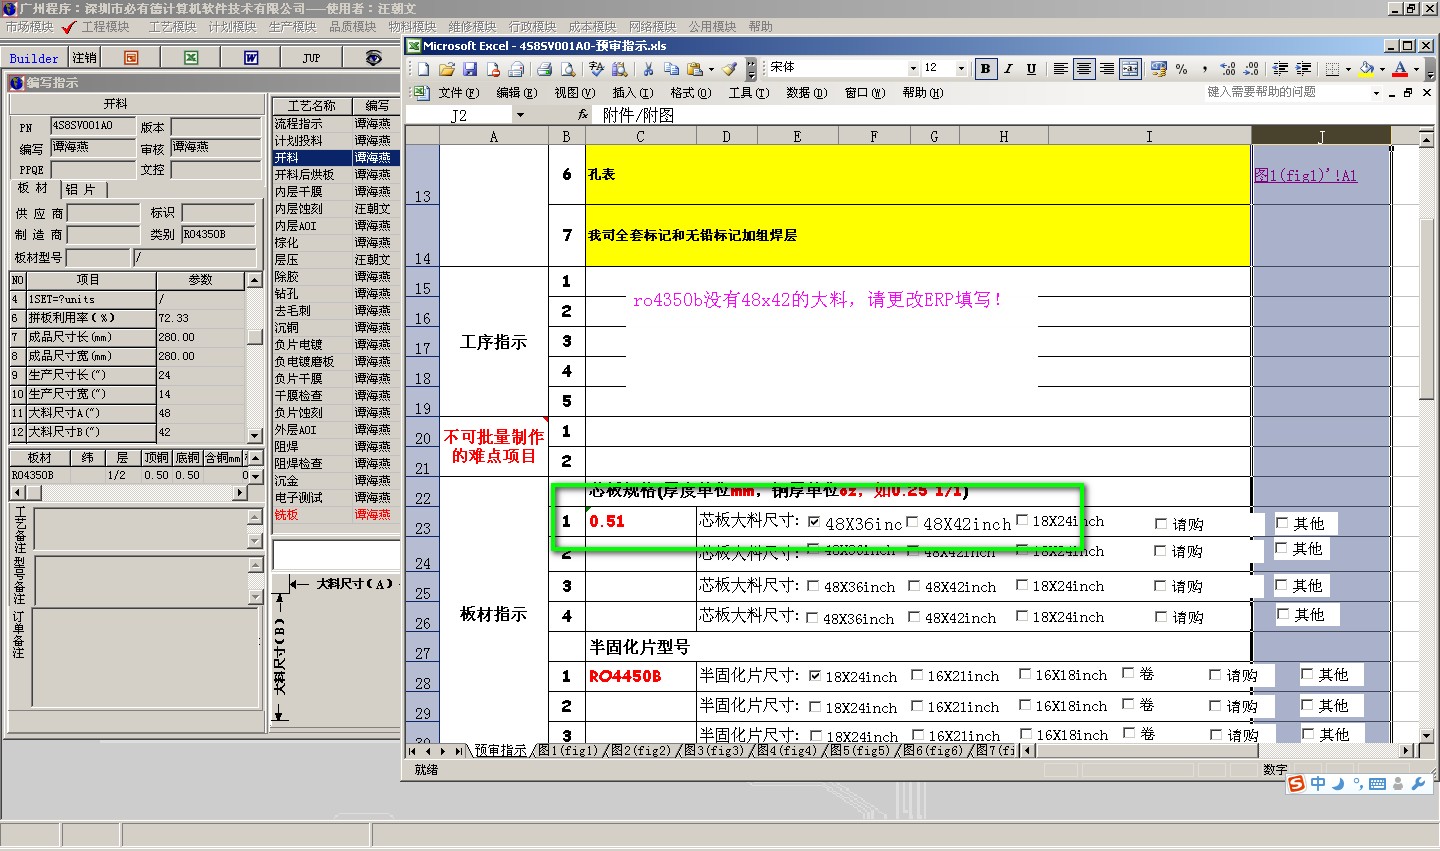1440x851 pixels.
Task: Click the Increase Decimal icon
Action: [1227, 69]
